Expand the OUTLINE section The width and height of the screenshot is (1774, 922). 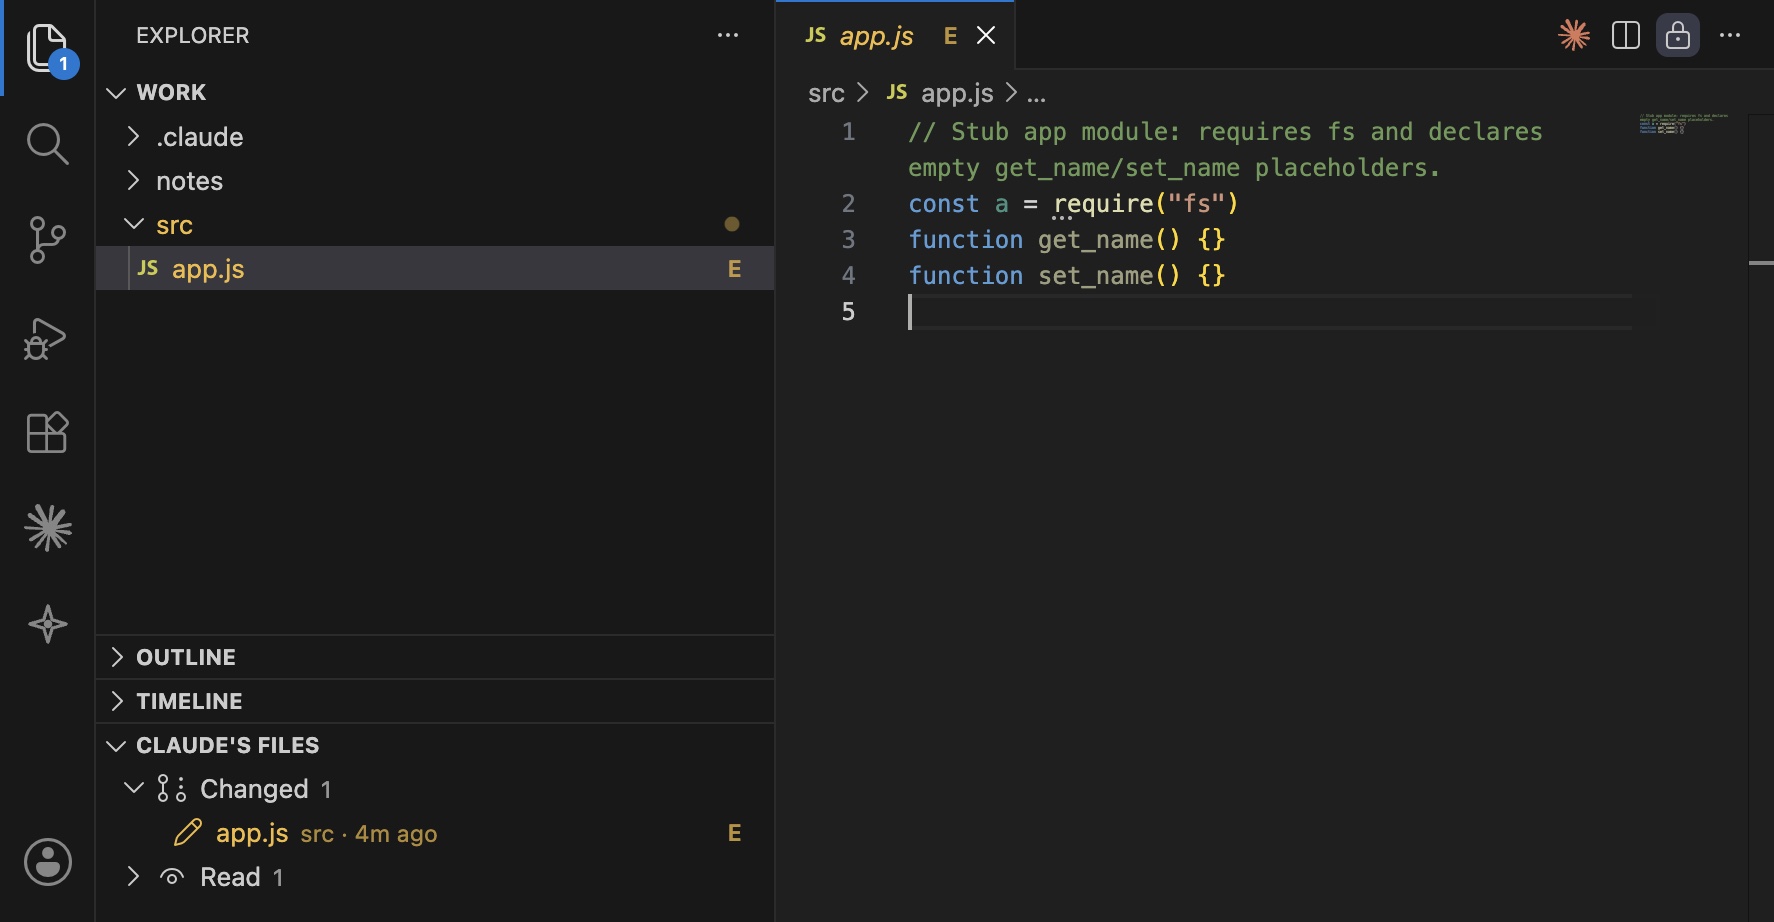click(435, 657)
